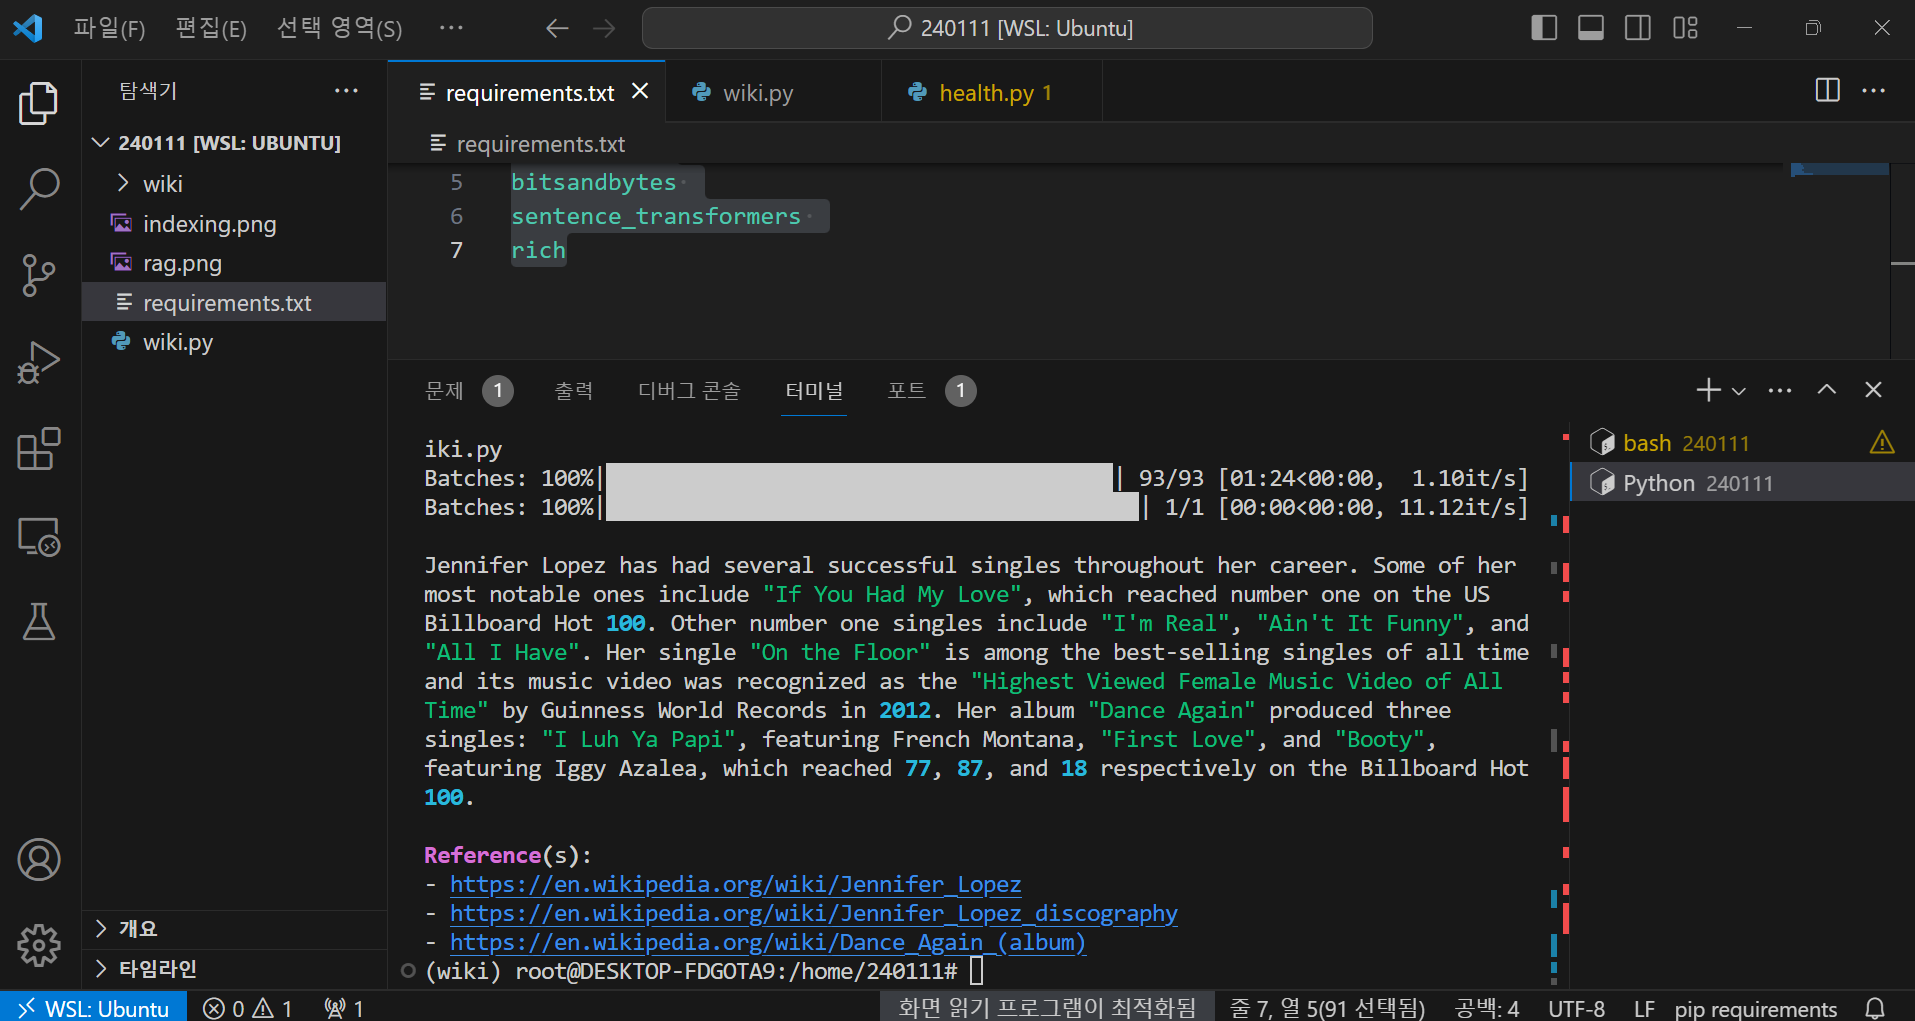1915x1021 pixels.
Task: Open the overflow menu in menu bar
Action: tap(451, 28)
